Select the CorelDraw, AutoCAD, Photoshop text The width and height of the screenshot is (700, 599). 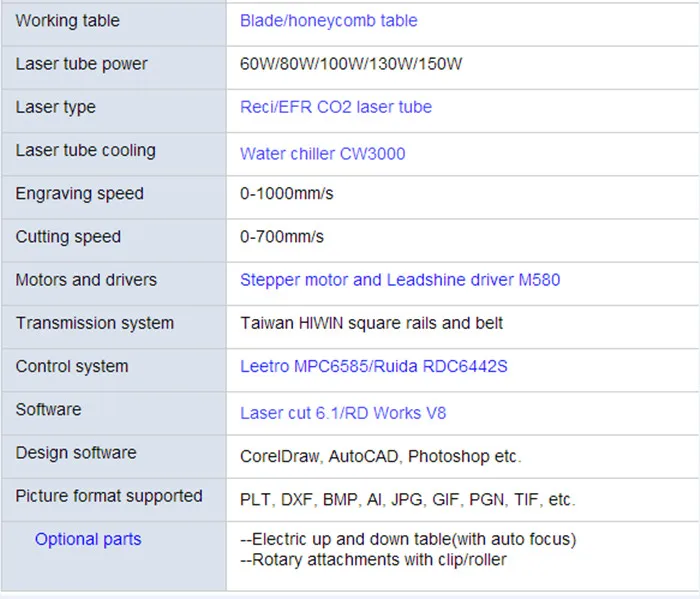pyautogui.click(x=381, y=457)
